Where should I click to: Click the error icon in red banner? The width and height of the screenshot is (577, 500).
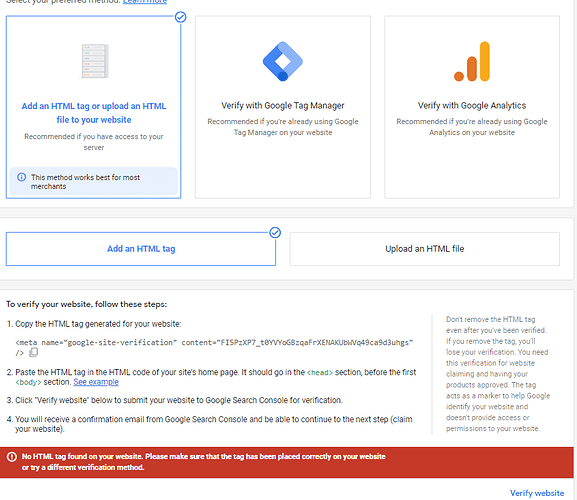pos(12,457)
